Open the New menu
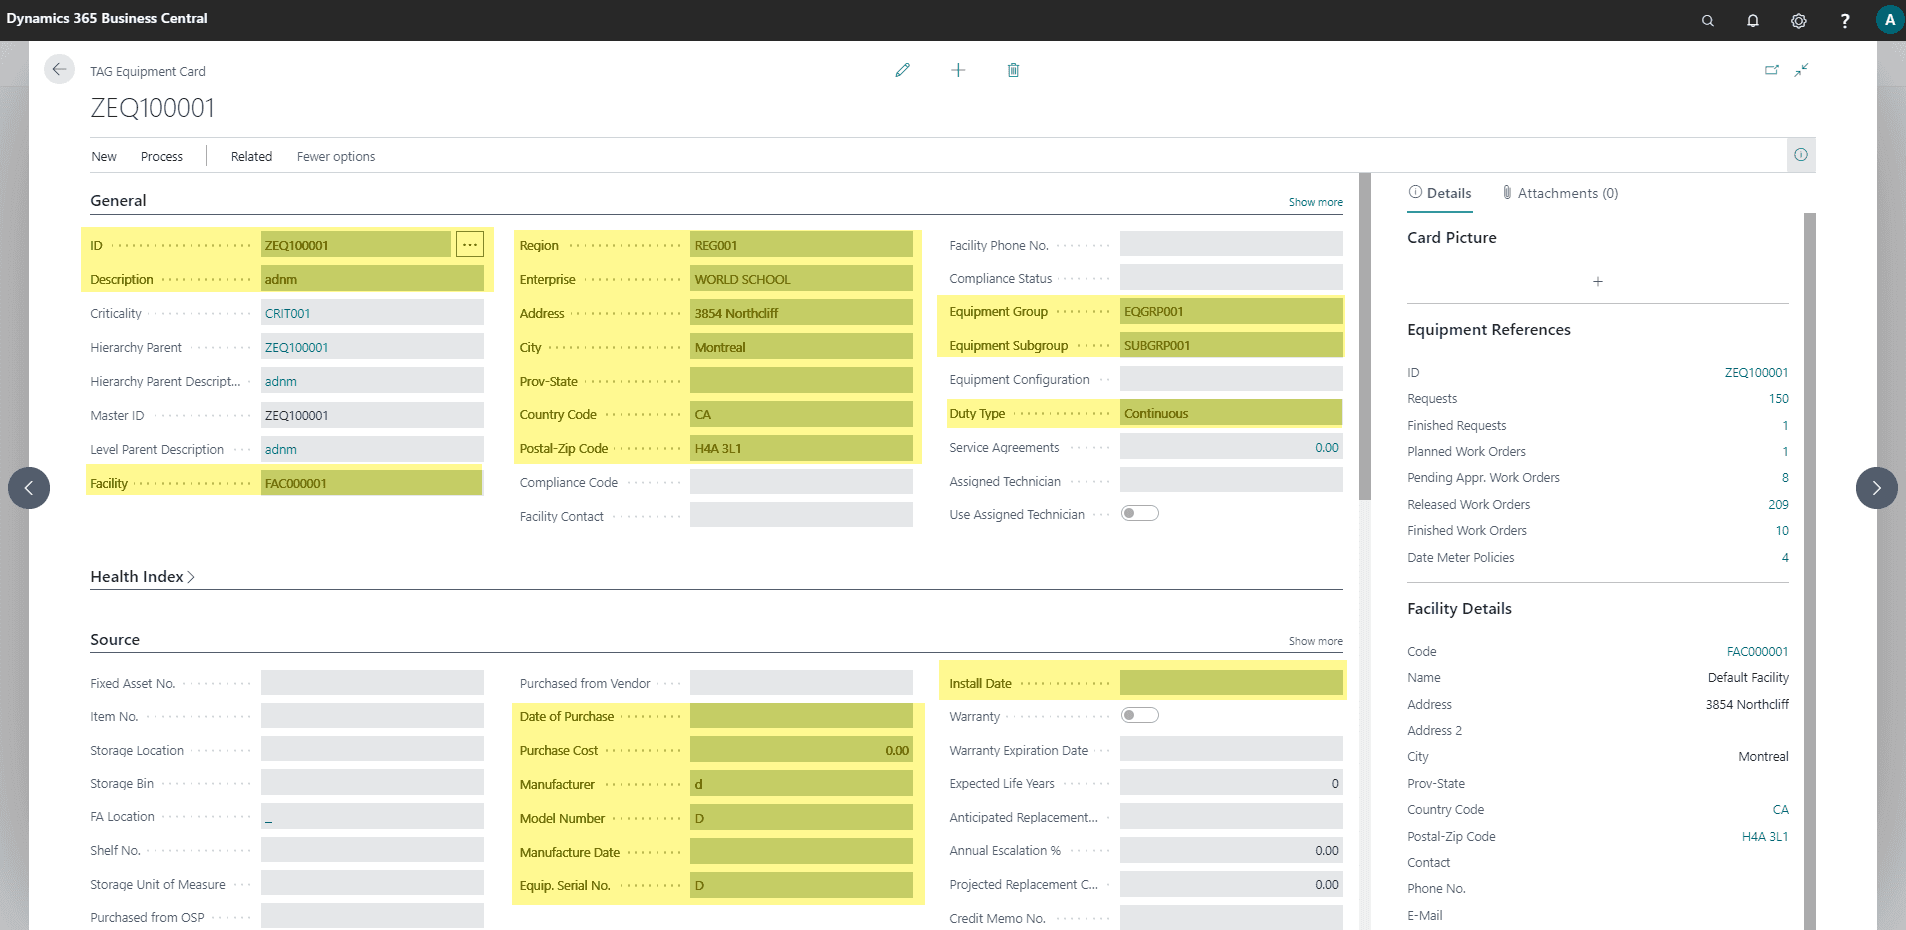Viewport: 1906px width, 930px height. pyautogui.click(x=104, y=156)
